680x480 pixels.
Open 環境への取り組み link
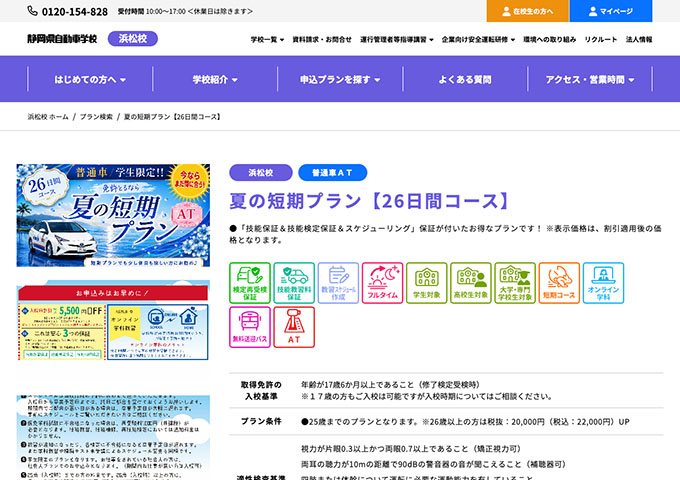coord(549,39)
